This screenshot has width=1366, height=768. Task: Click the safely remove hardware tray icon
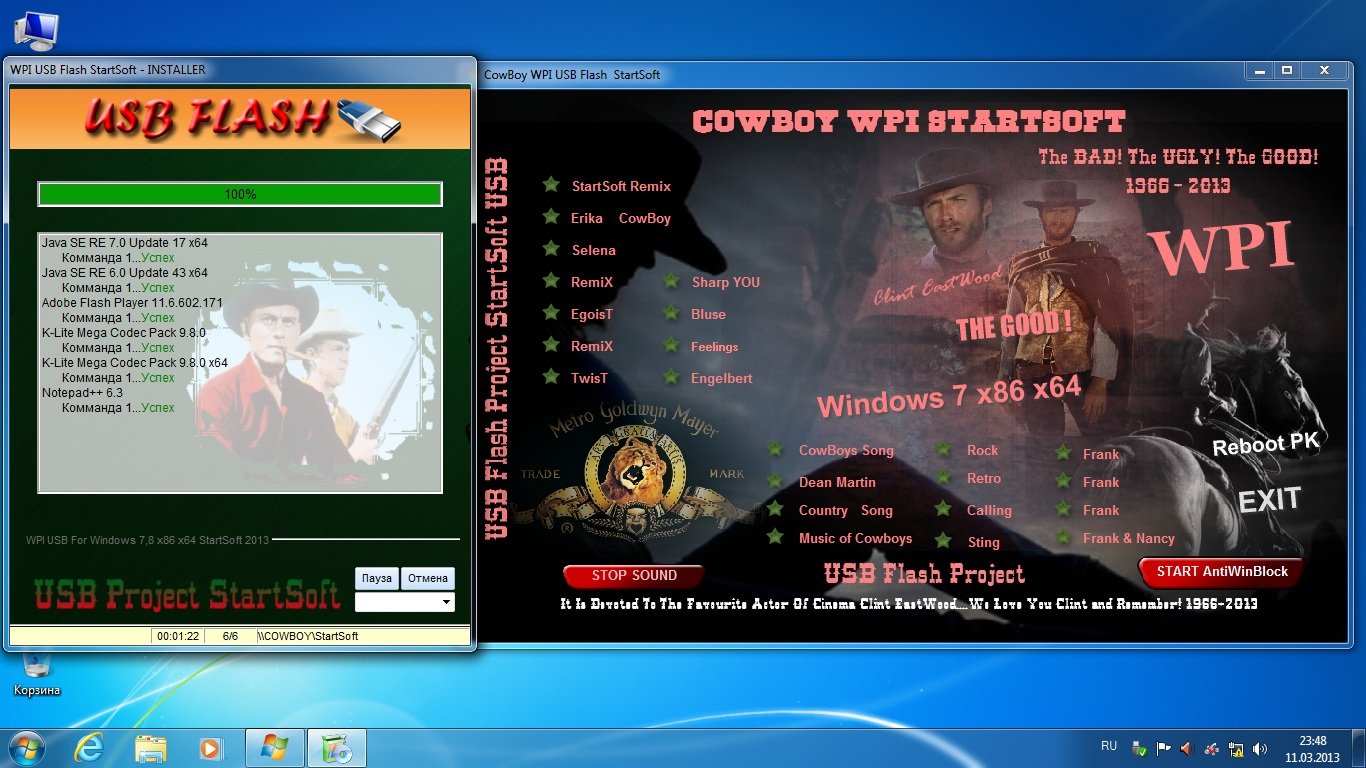1139,748
